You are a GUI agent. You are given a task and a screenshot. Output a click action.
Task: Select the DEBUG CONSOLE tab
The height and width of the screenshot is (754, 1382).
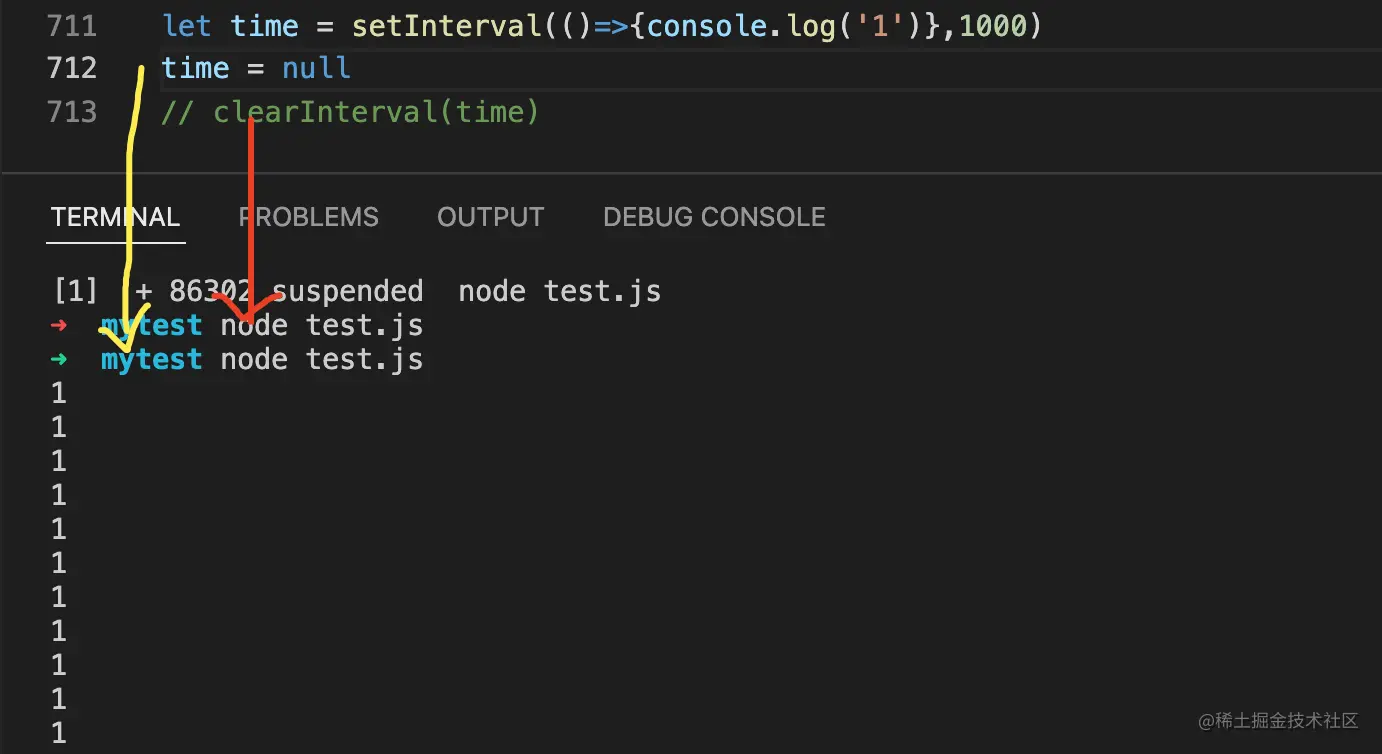(x=714, y=217)
